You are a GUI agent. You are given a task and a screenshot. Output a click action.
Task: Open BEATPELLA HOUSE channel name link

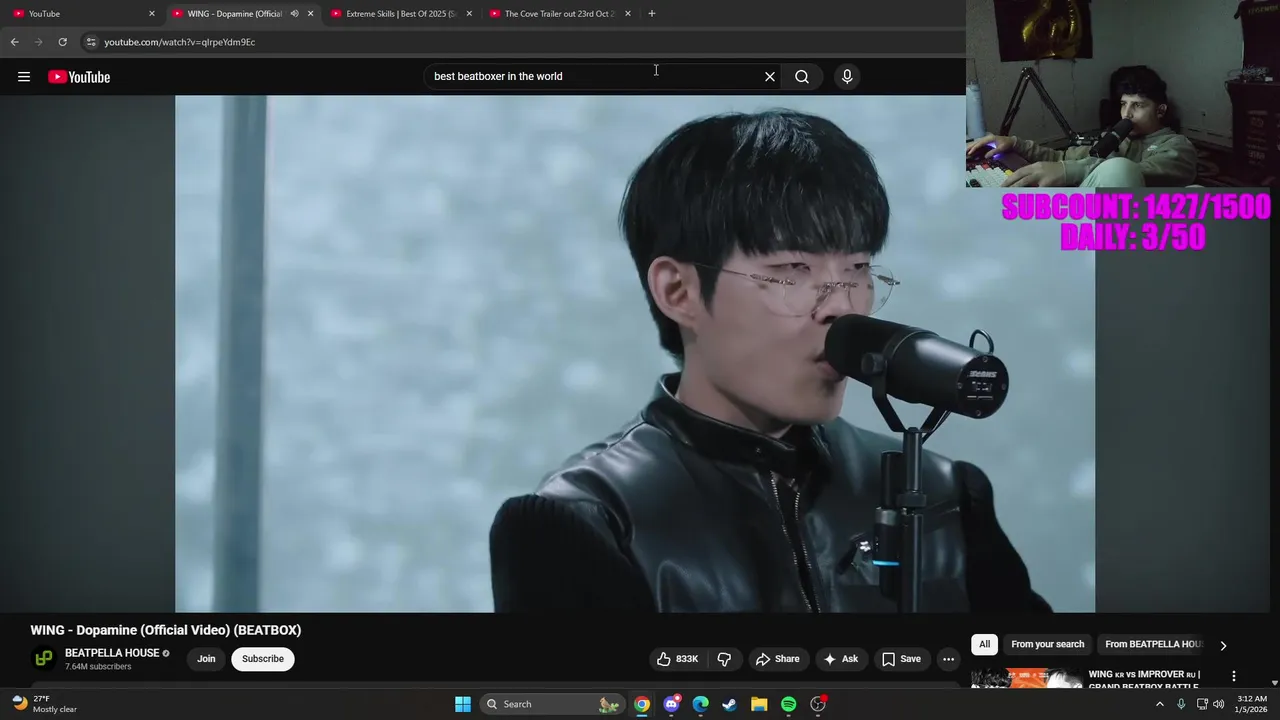tap(112, 653)
